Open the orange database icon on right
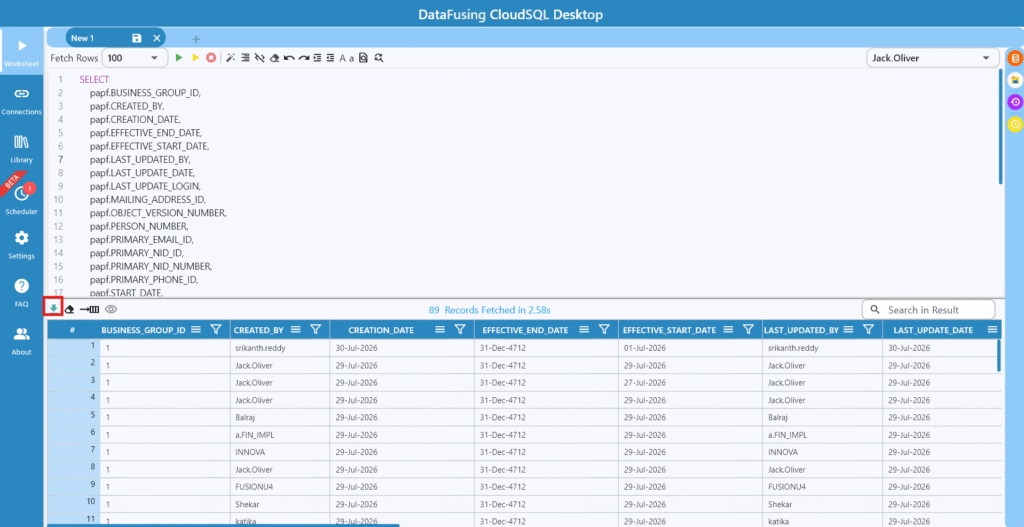1024x527 pixels. (x=1015, y=58)
